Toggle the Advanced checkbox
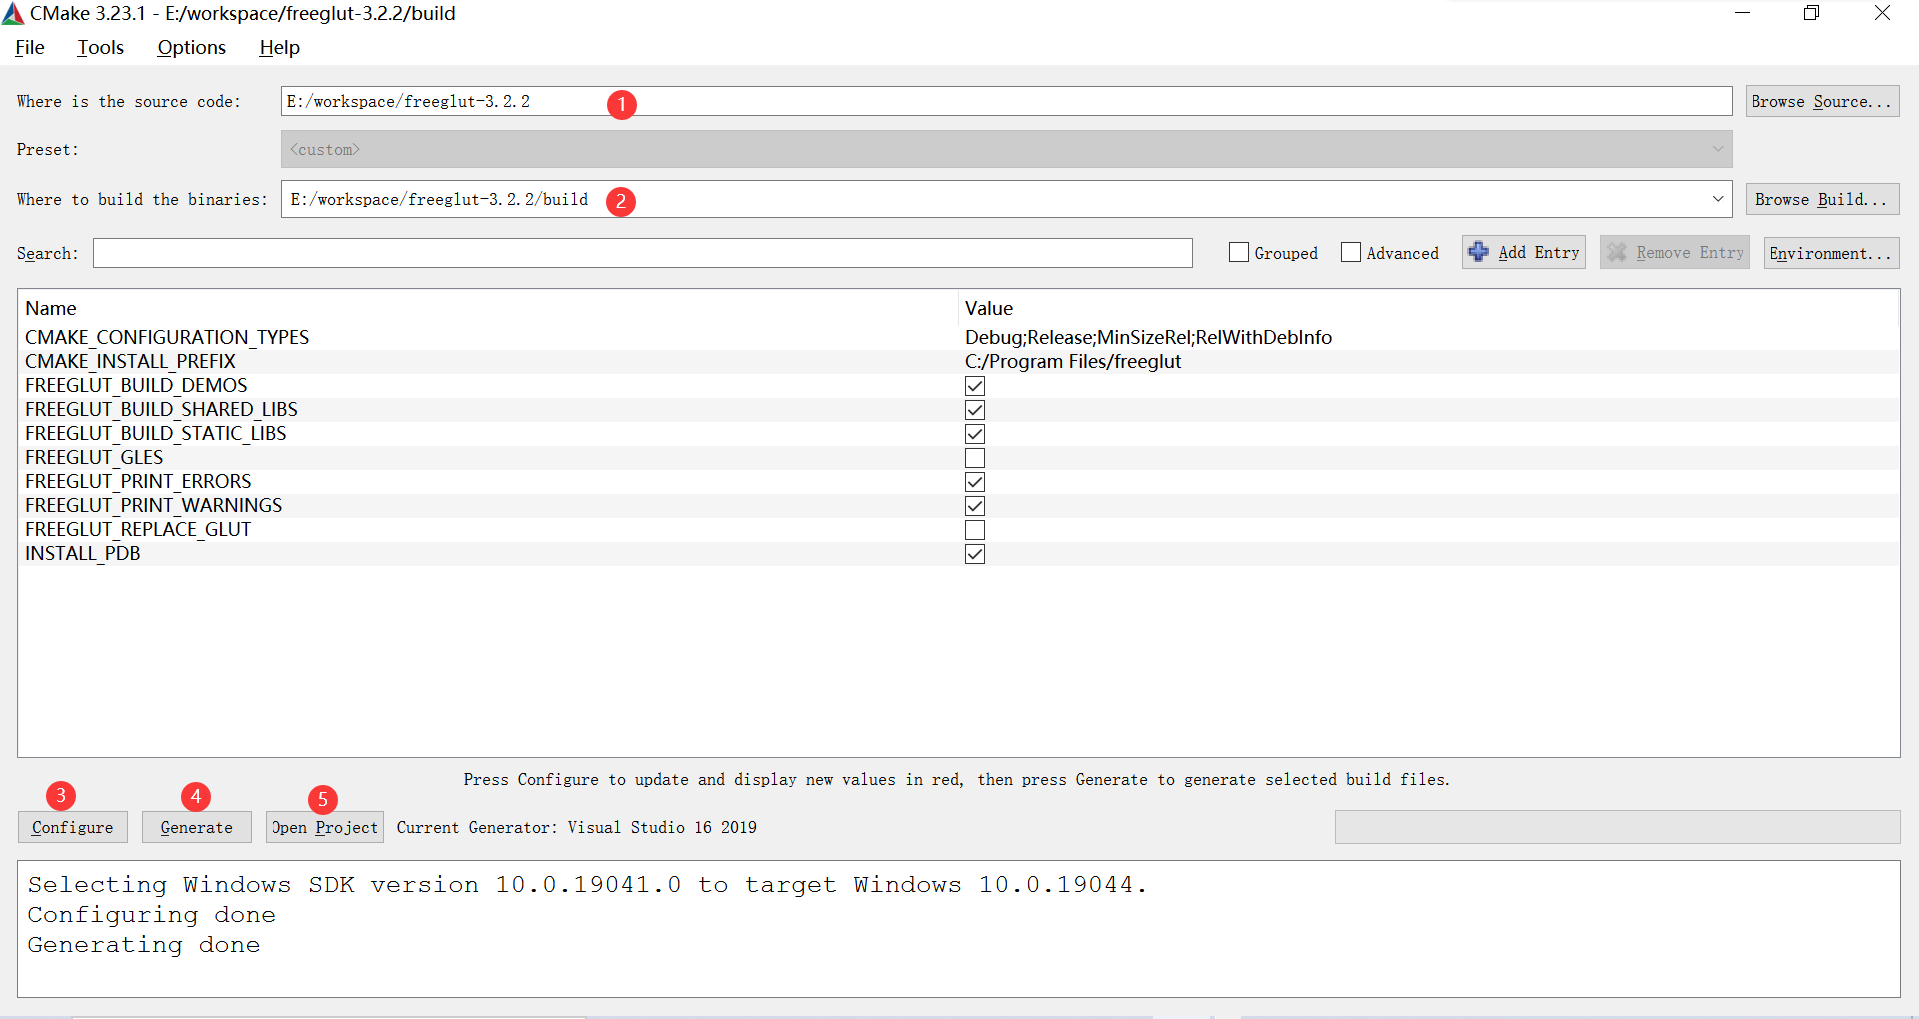Image resolution: width=1919 pixels, height=1019 pixels. (1351, 252)
